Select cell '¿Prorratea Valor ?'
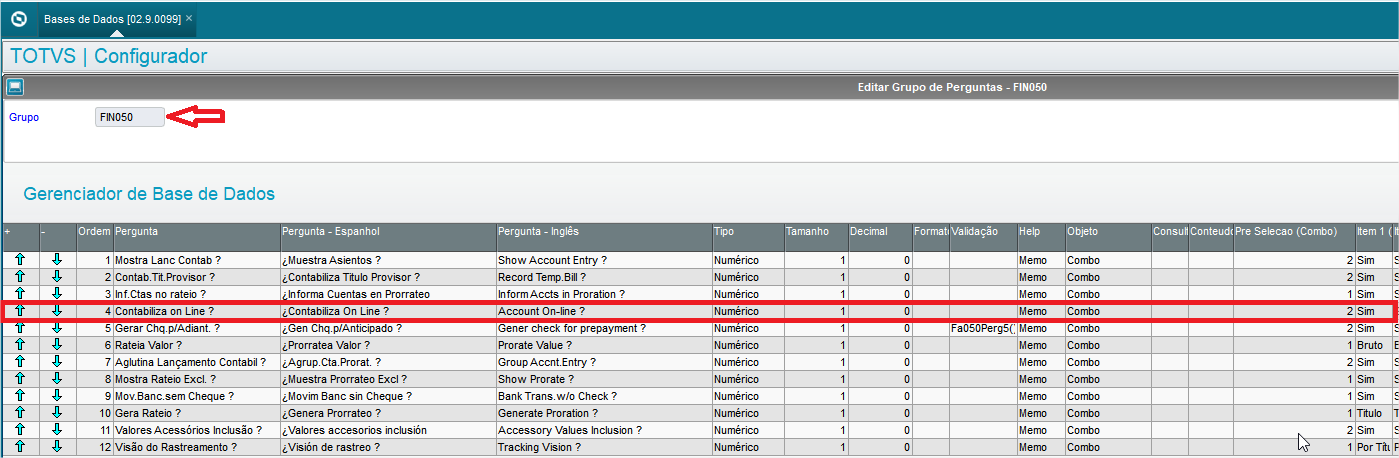 click(388, 345)
